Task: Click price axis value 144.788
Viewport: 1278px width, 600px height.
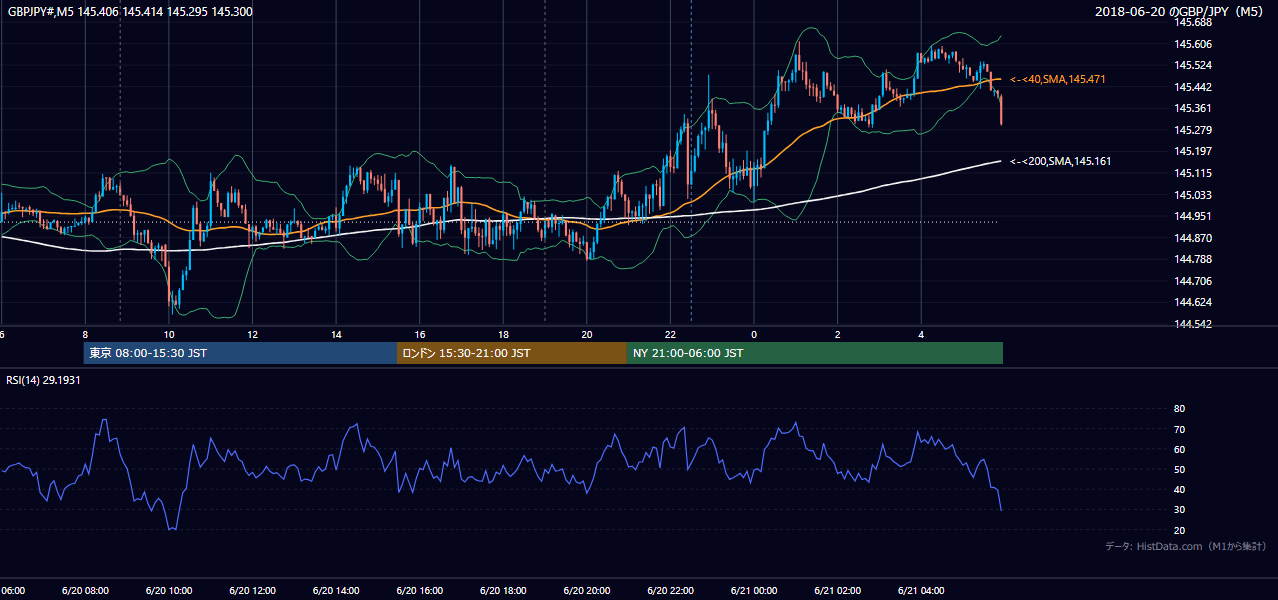Action: coord(1193,260)
